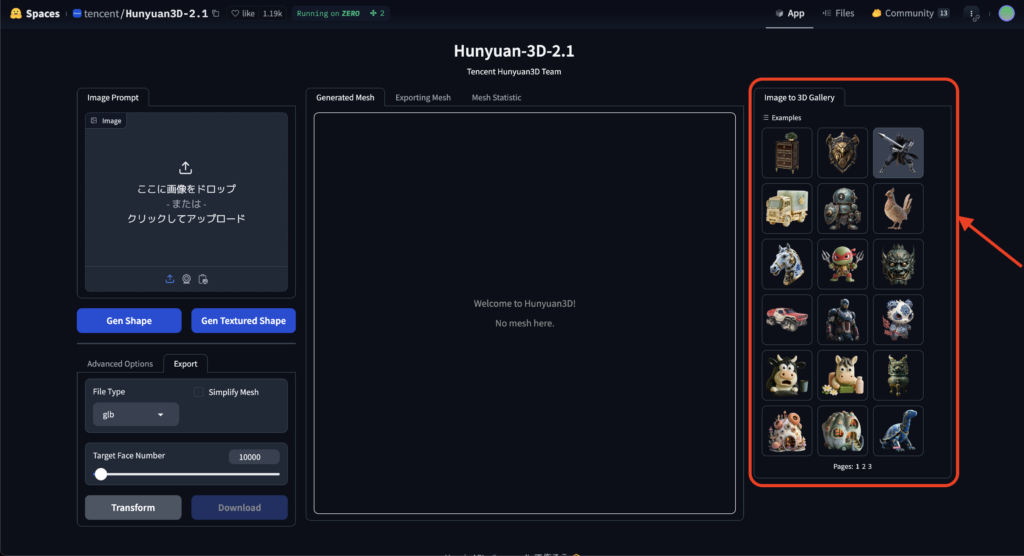Choose the cartoon cow example image

point(787,375)
